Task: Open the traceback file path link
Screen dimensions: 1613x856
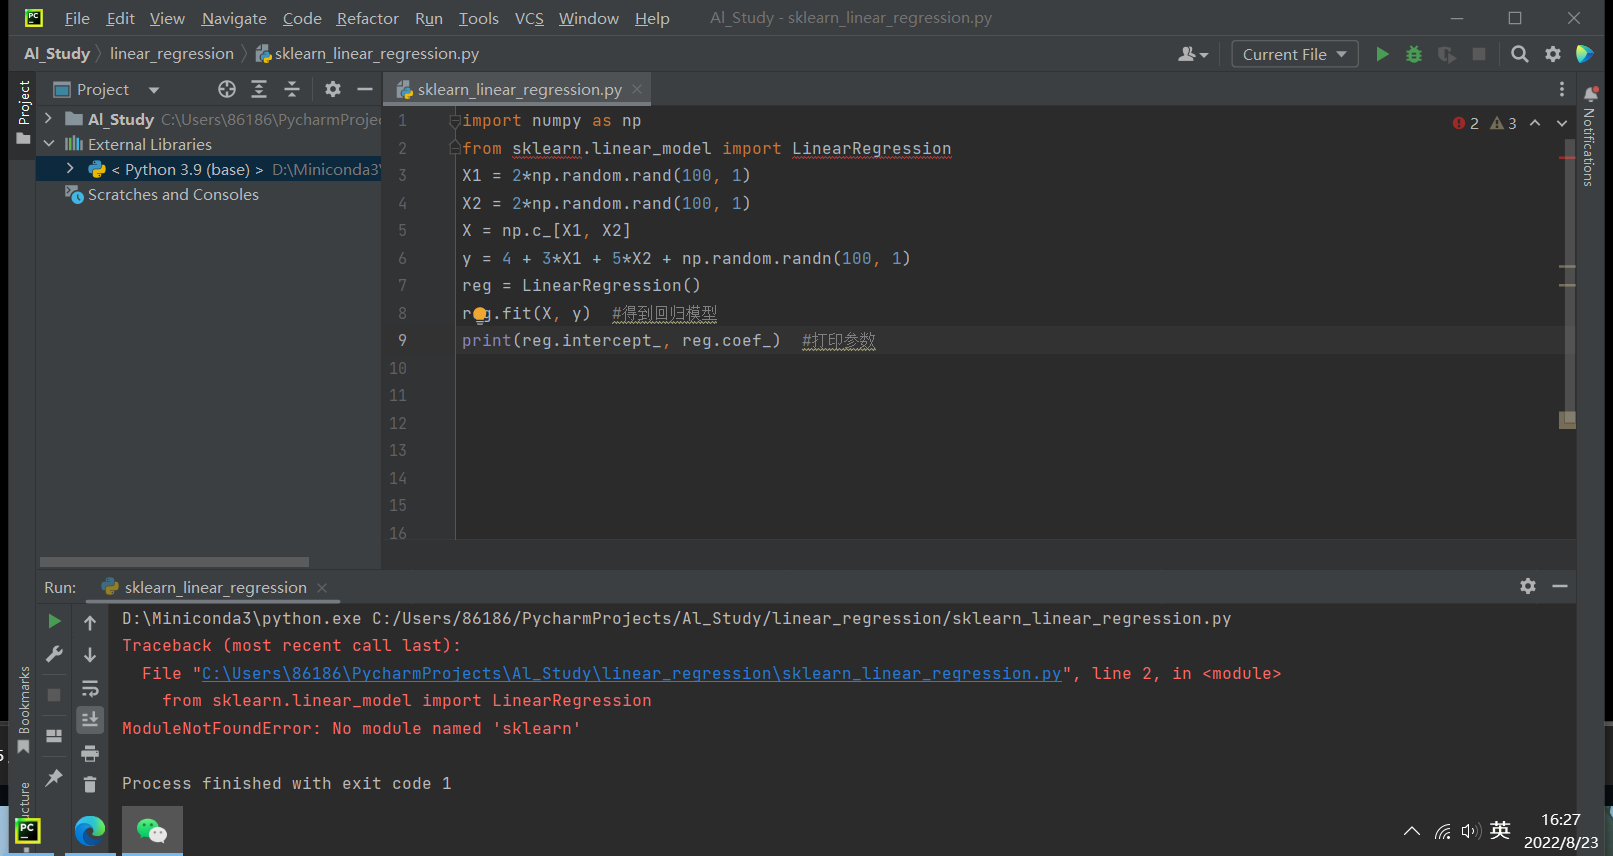Action: (x=631, y=673)
